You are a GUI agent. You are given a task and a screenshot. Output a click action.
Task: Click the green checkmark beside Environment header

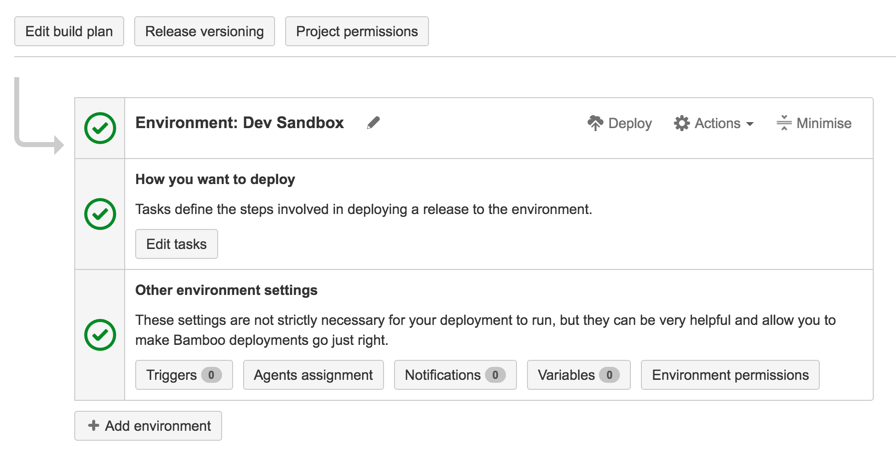pyautogui.click(x=100, y=128)
